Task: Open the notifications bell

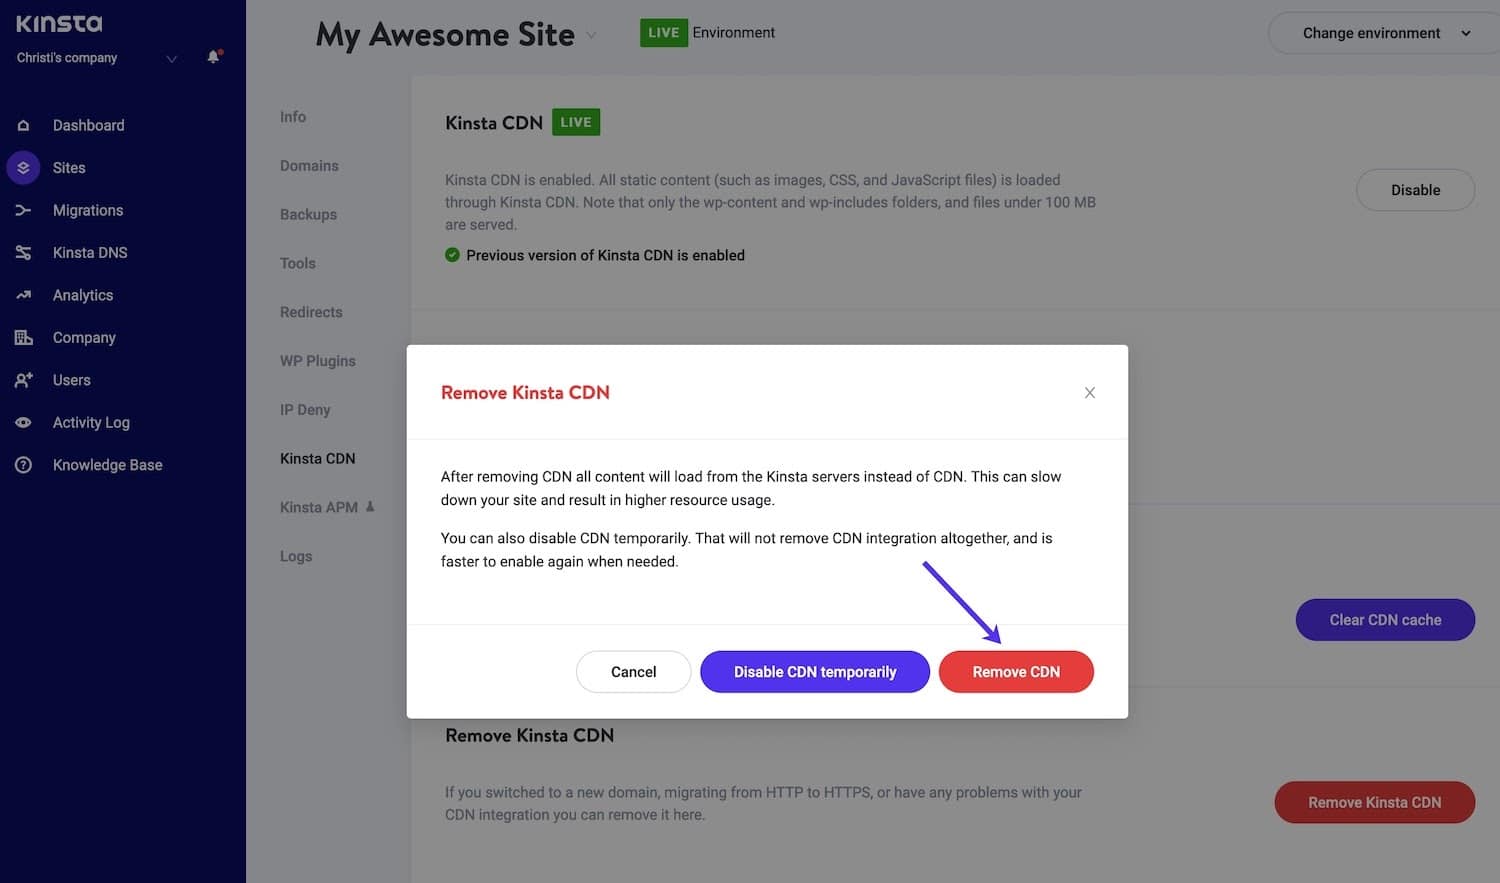Action: 213,57
